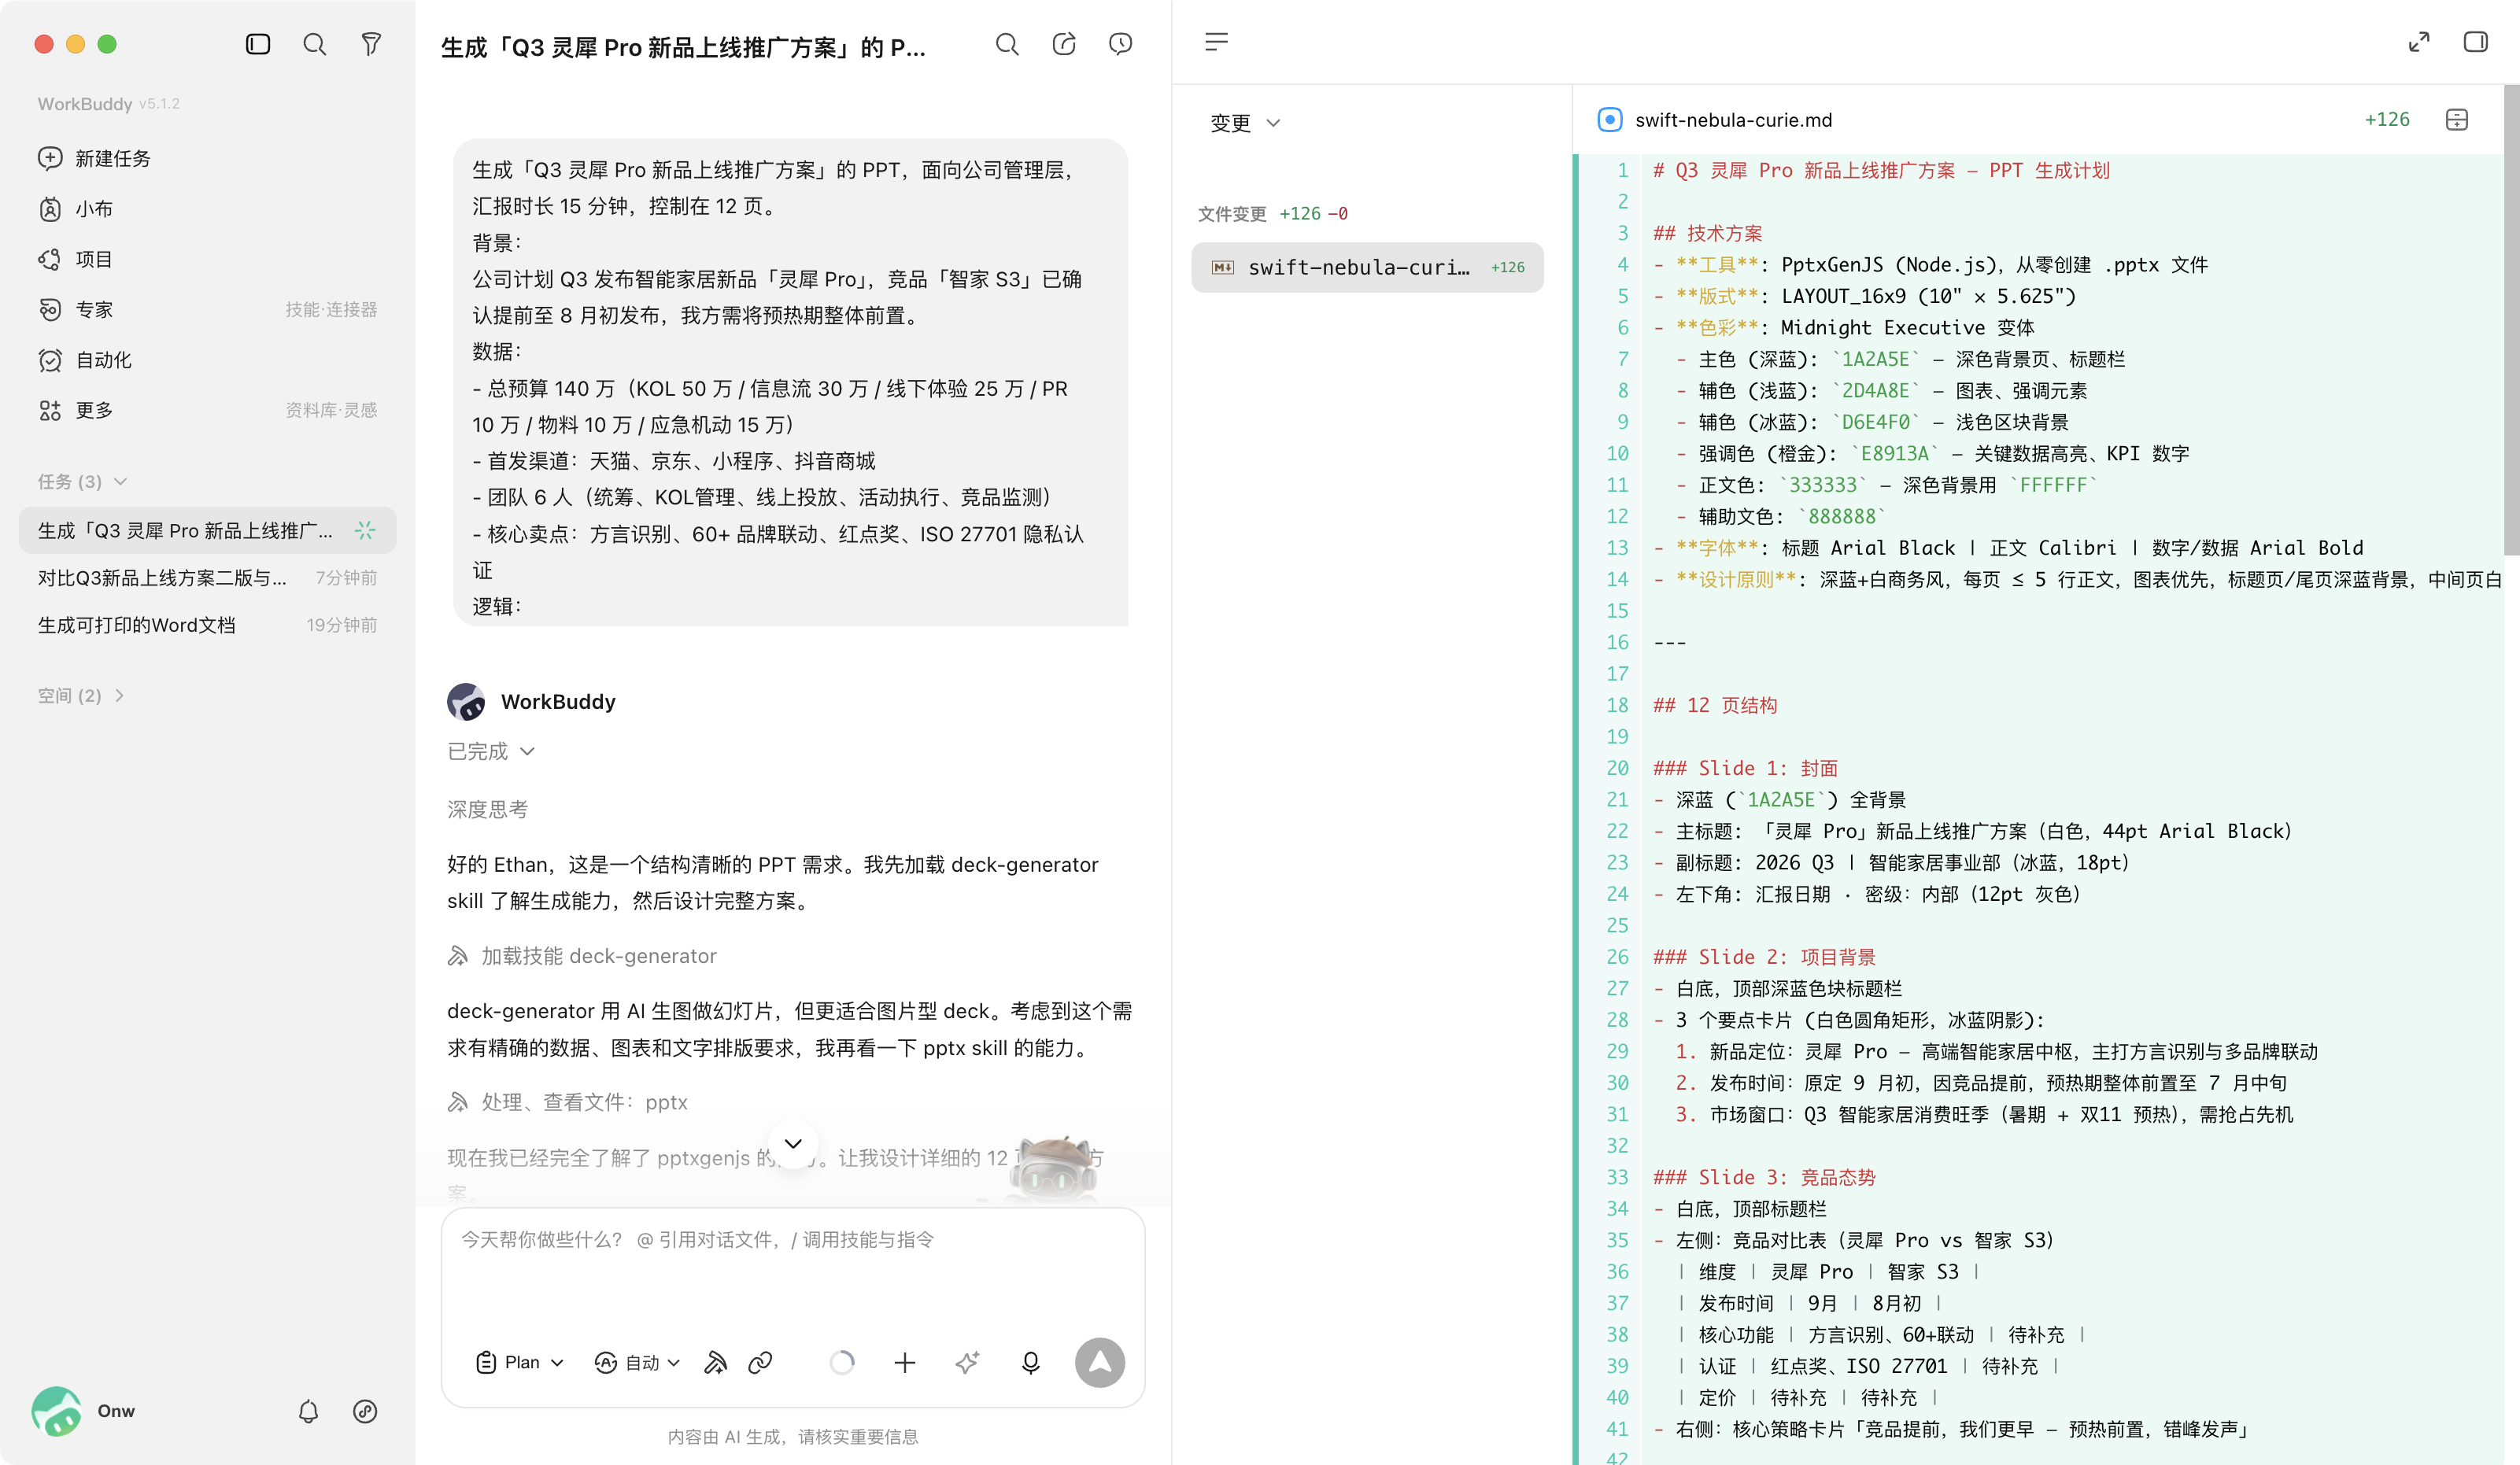Viewport: 2520px width, 1465px height.
Task: Click the scroll-to-bottom chevron button
Action: [x=793, y=1143]
